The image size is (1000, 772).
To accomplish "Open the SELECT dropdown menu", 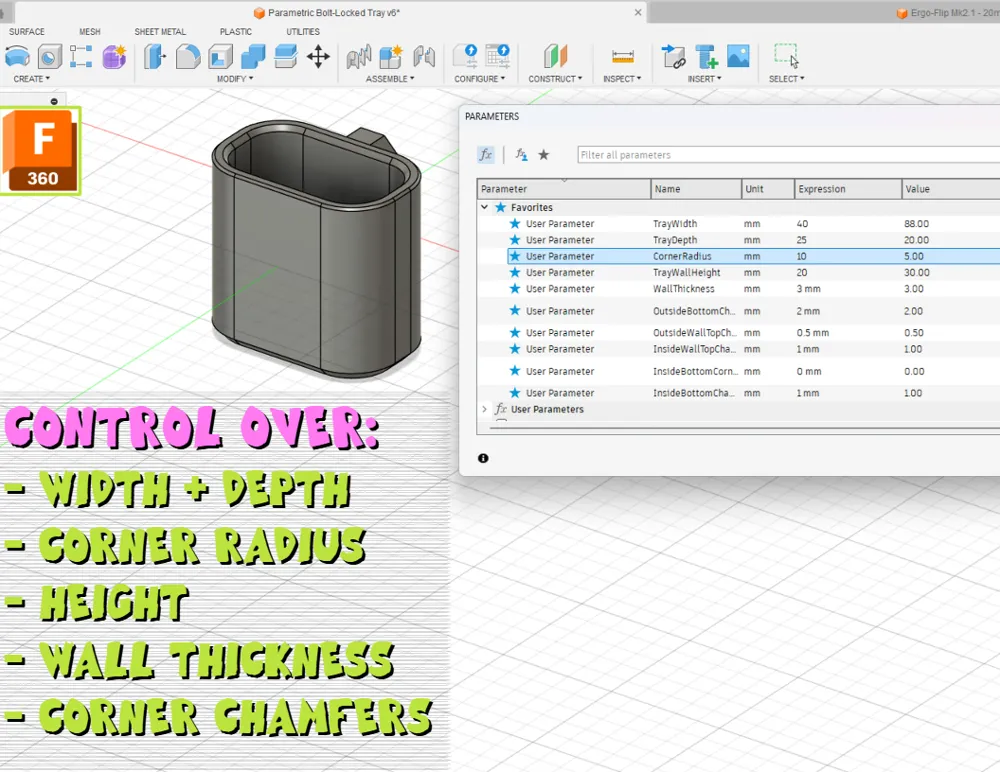I will click(786, 78).
